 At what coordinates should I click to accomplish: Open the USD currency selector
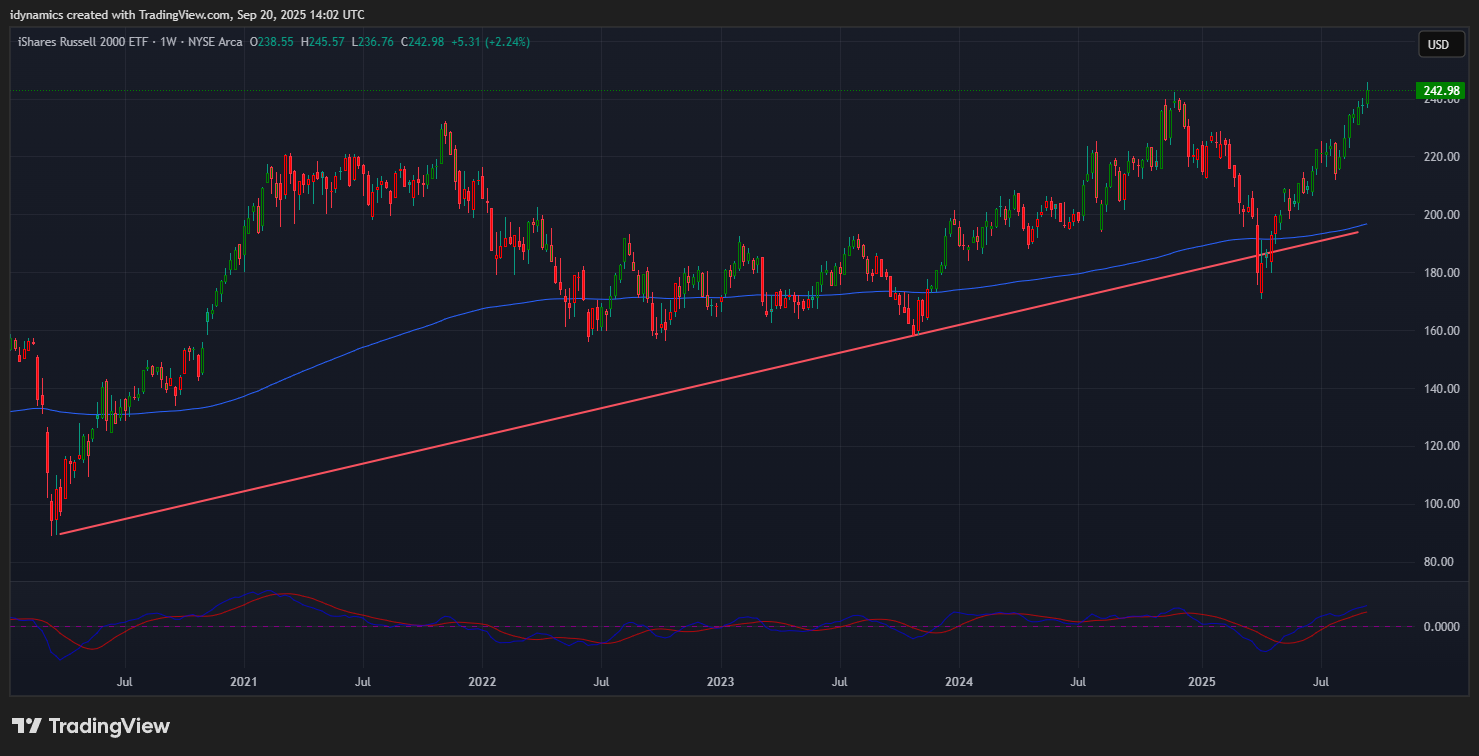(1438, 44)
